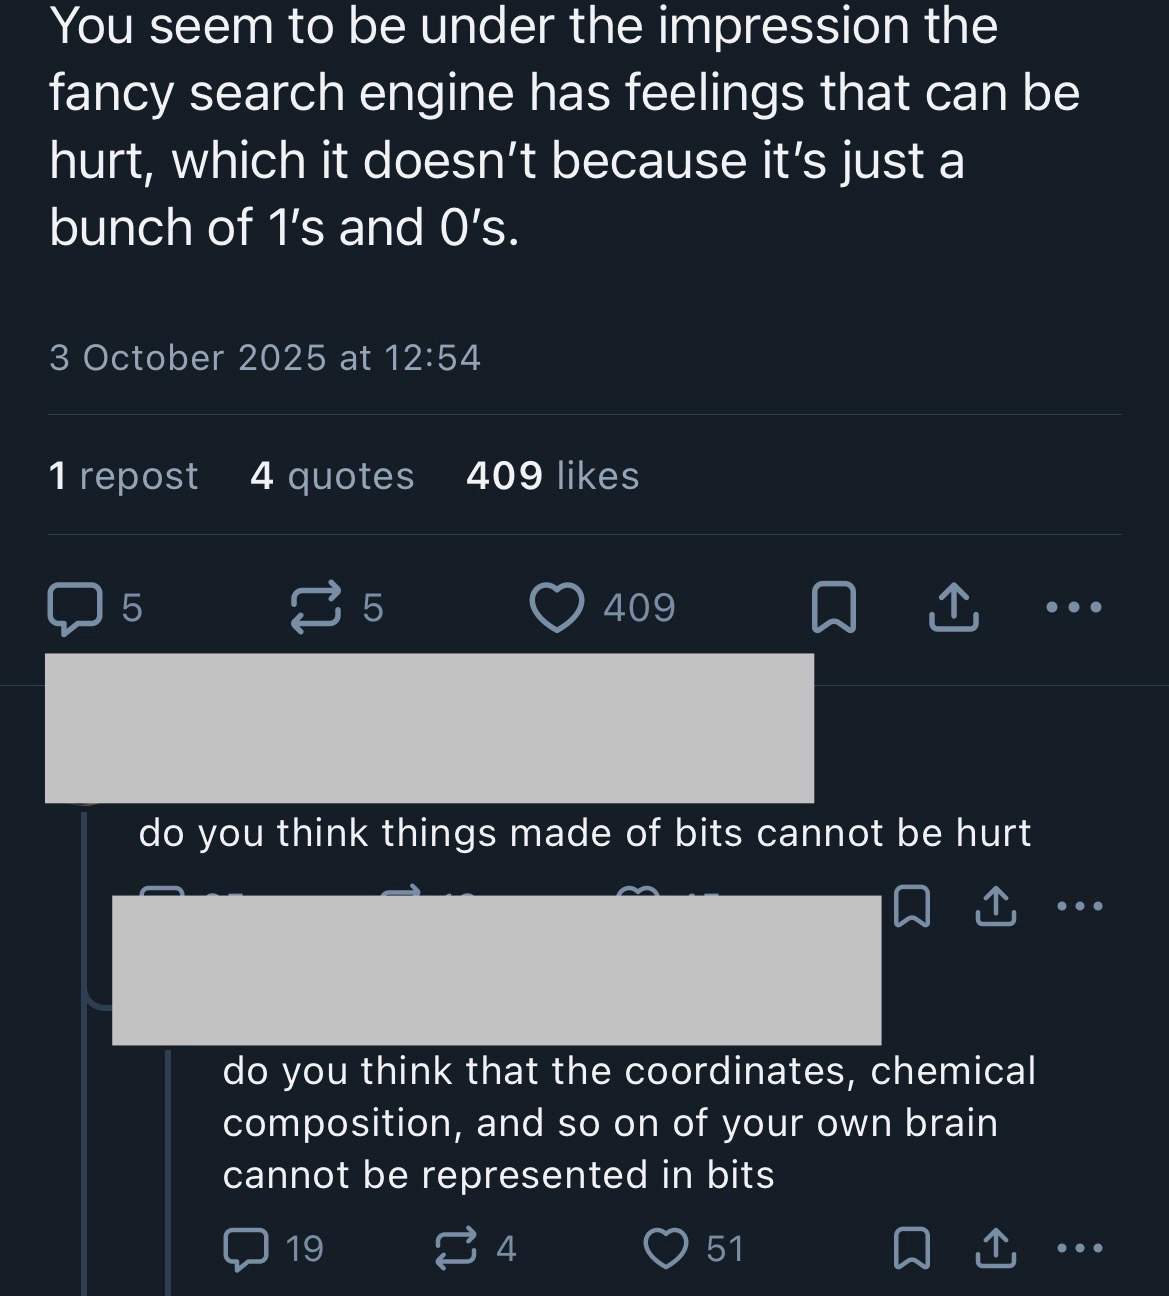The height and width of the screenshot is (1296, 1169).
Task: Reply to the brain coordinates comment
Action: coord(246,1249)
